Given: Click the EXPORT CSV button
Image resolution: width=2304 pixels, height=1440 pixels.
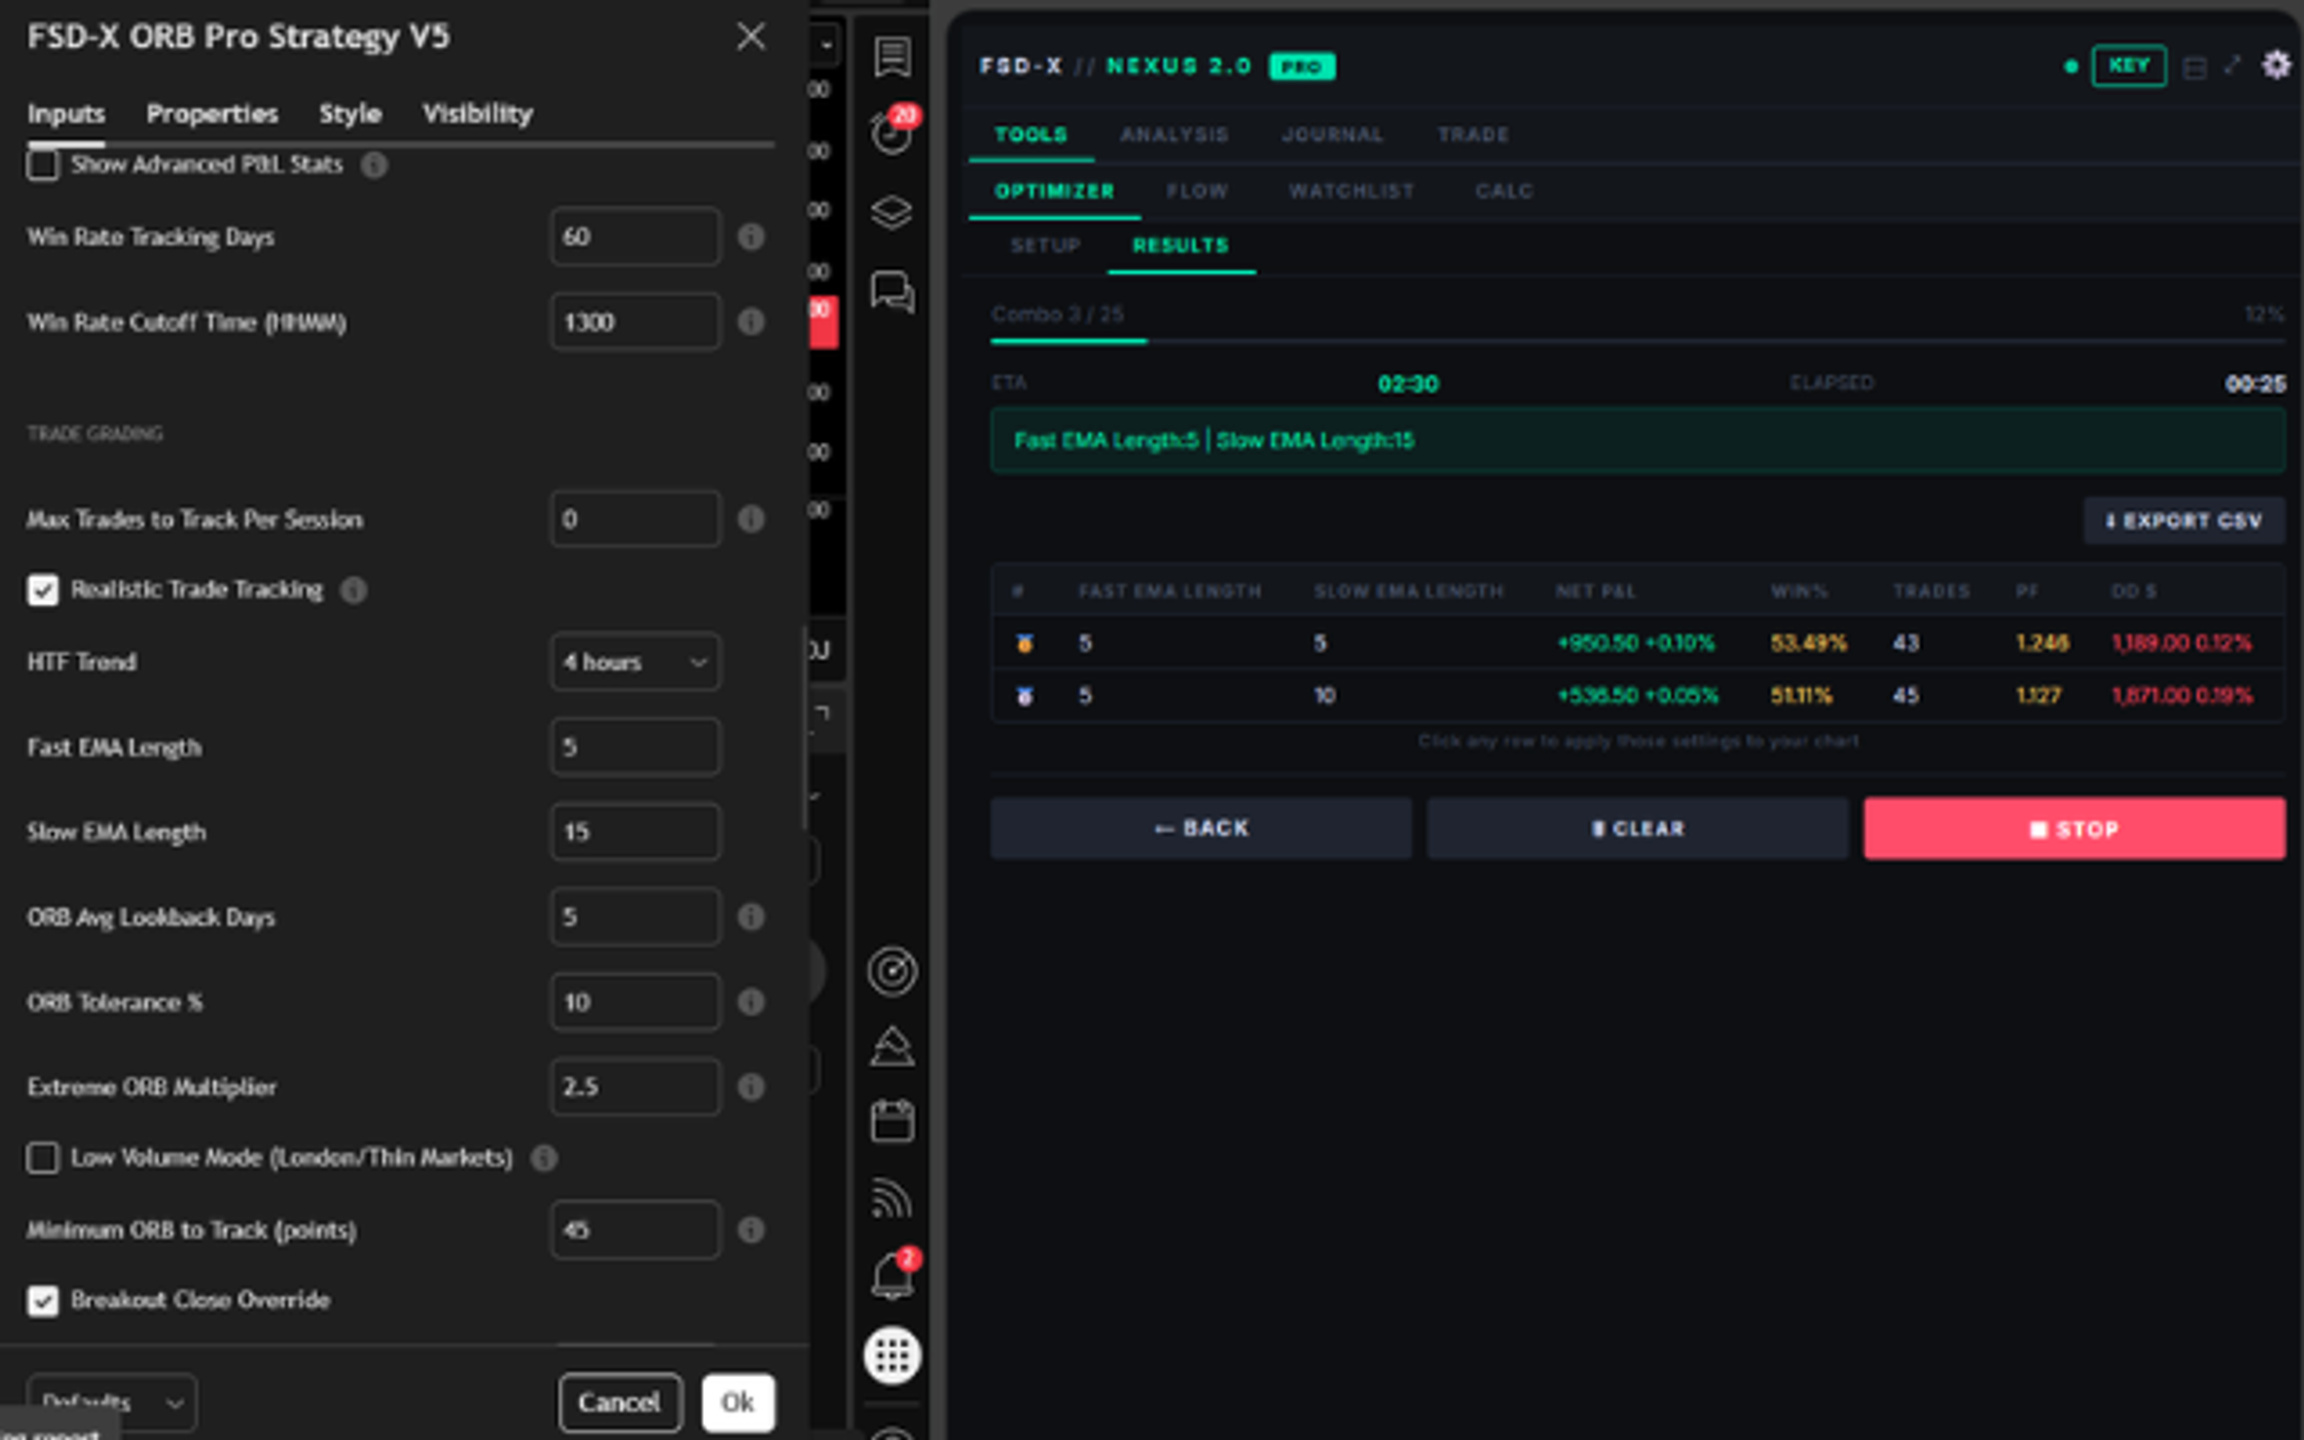Looking at the screenshot, I should click(x=2184, y=521).
